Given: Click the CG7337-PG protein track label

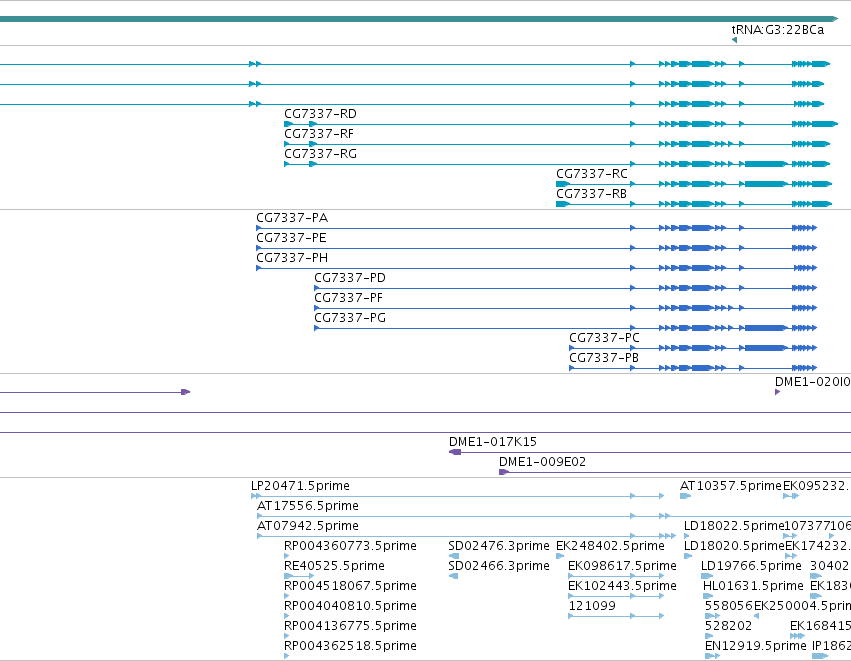Looking at the screenshot, I should tap(350, 318).
